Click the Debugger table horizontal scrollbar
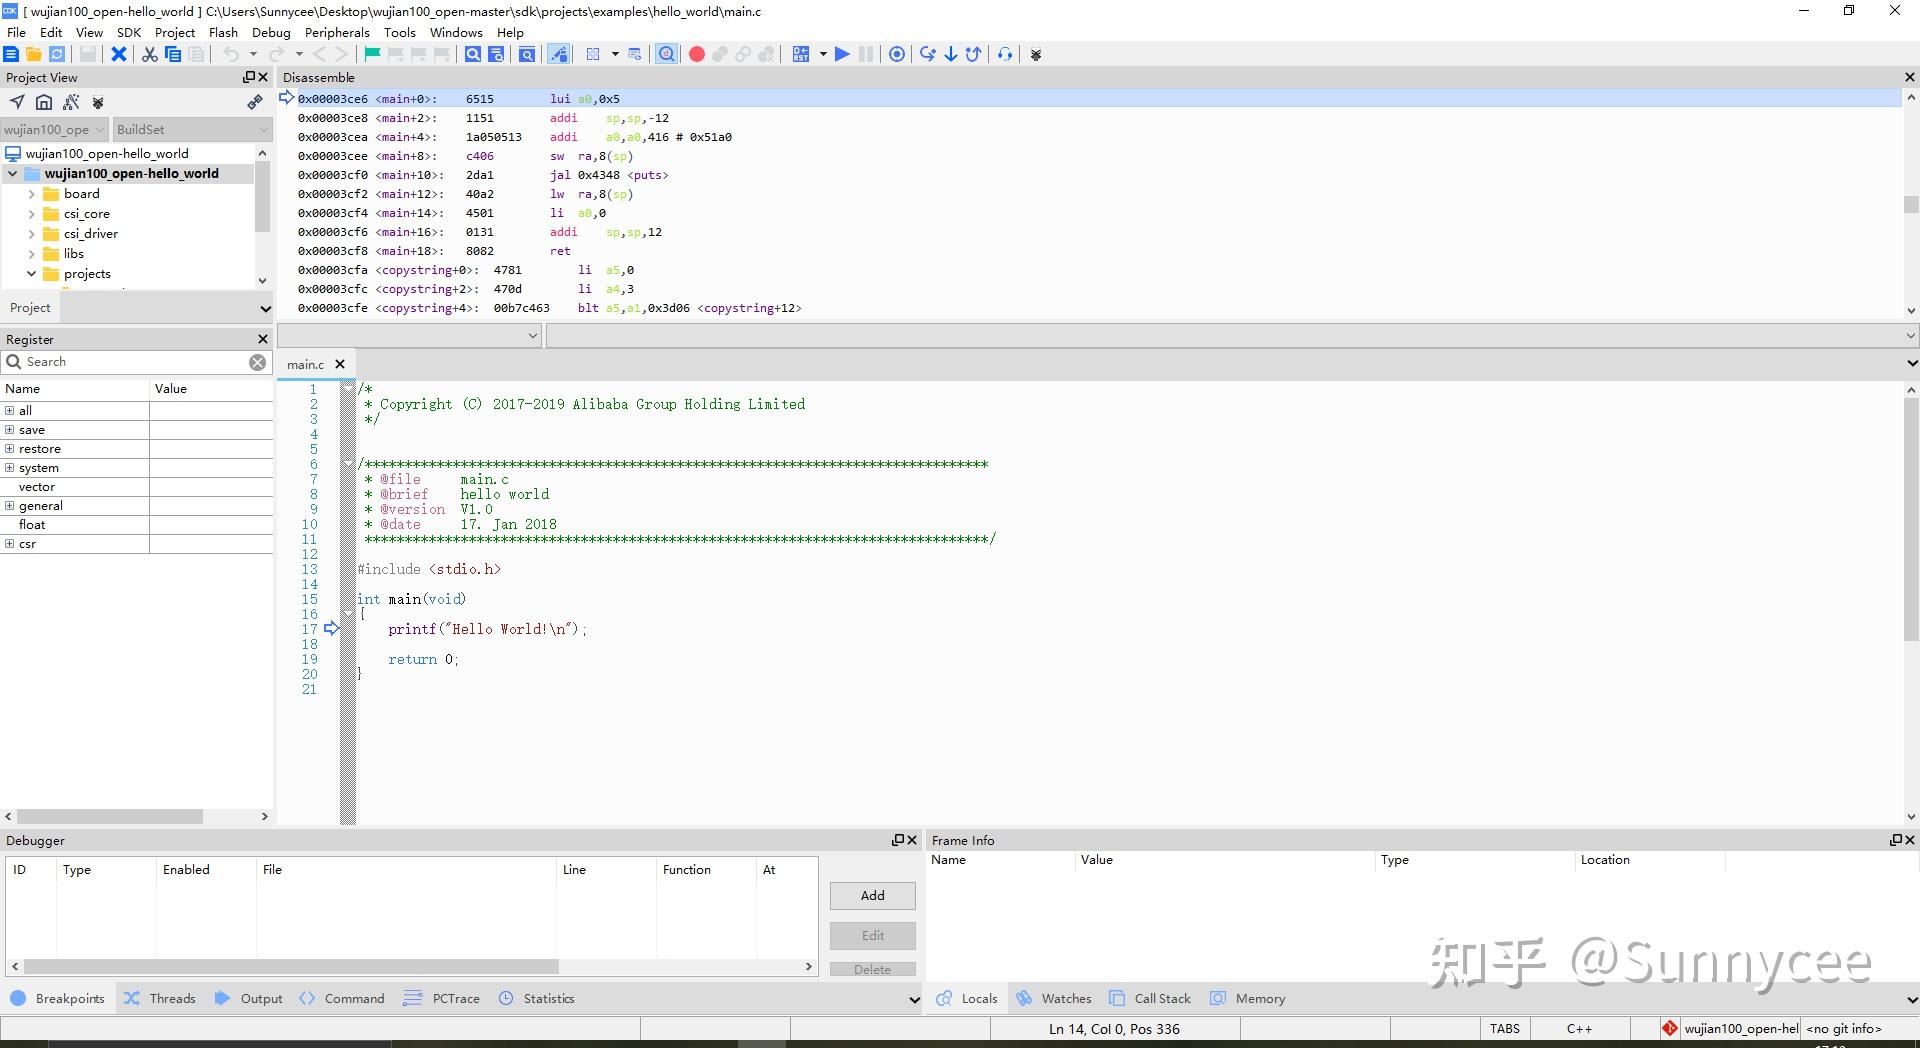This screenshot has width=1920, height=1048. coord(290,967)
